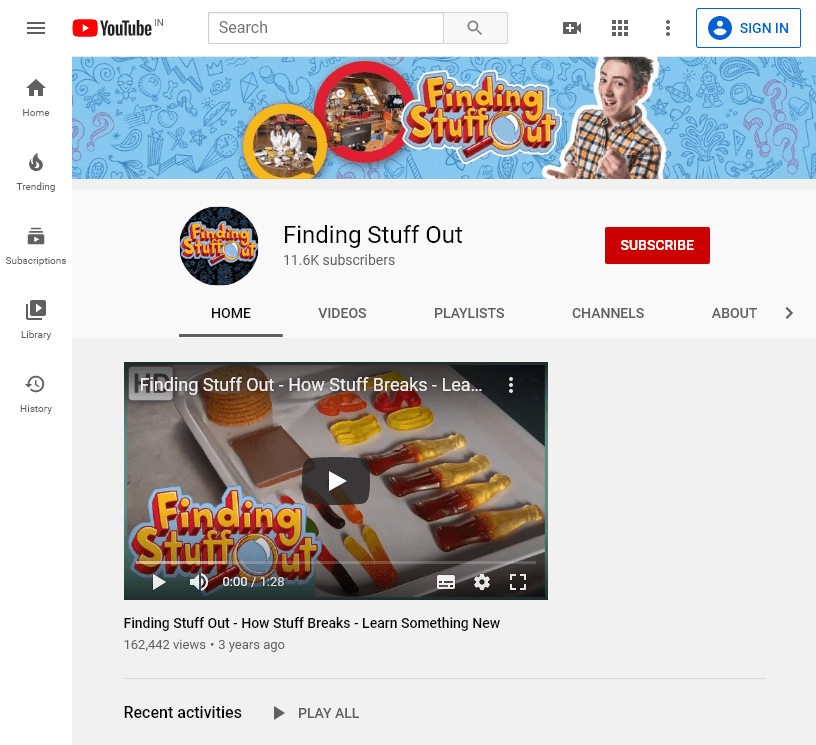
Task: Open Library in the sidebar
Action: pos(36,320)
